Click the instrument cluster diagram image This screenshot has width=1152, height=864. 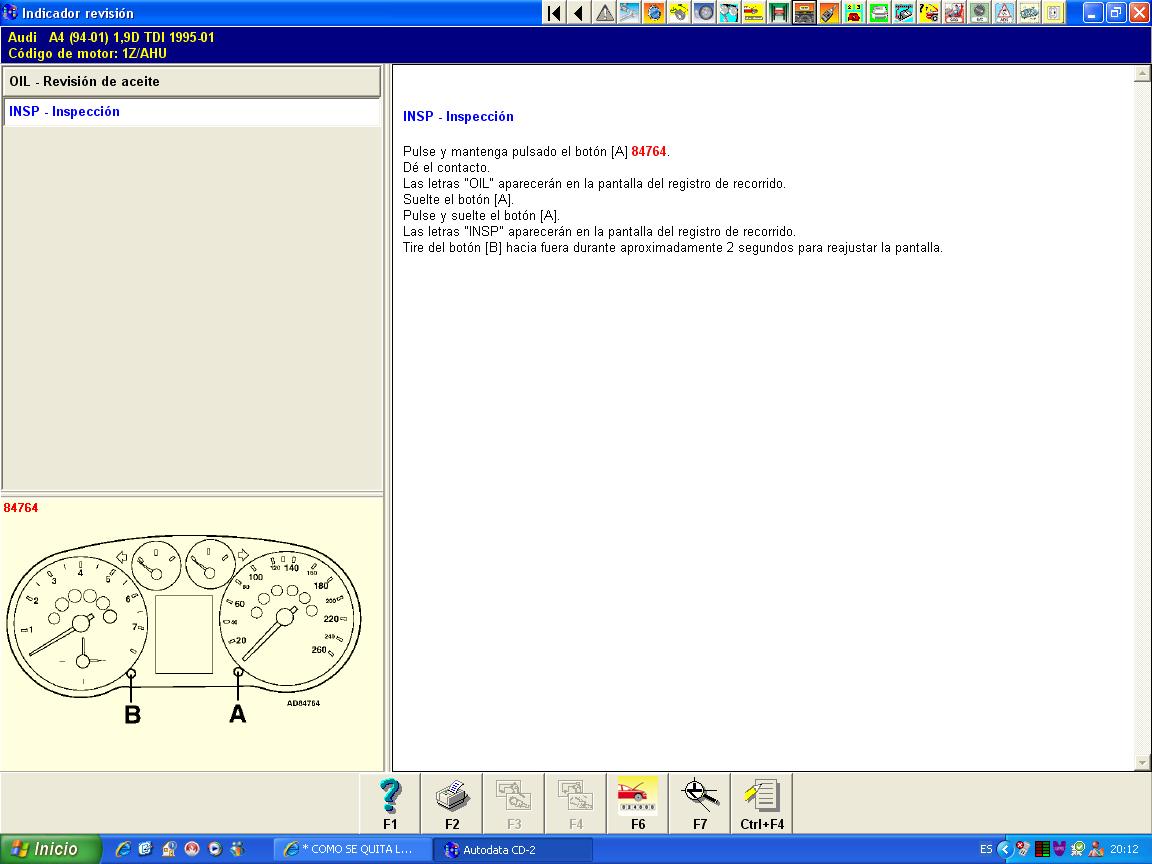[x=184, y=630]
